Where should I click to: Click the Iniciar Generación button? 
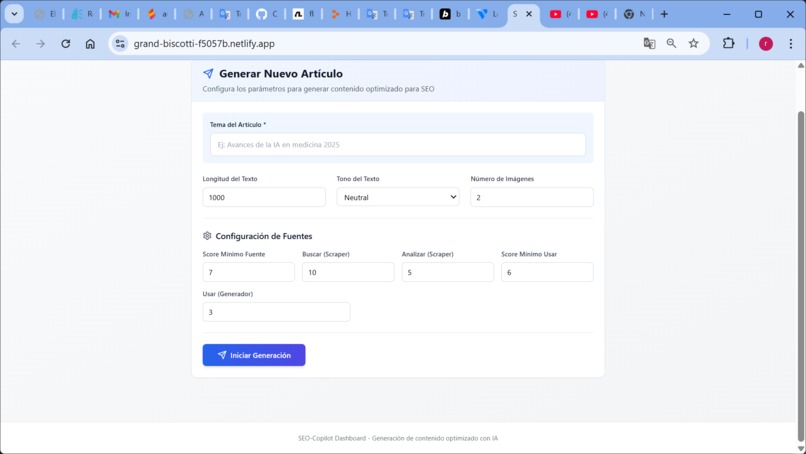[254, 355]
